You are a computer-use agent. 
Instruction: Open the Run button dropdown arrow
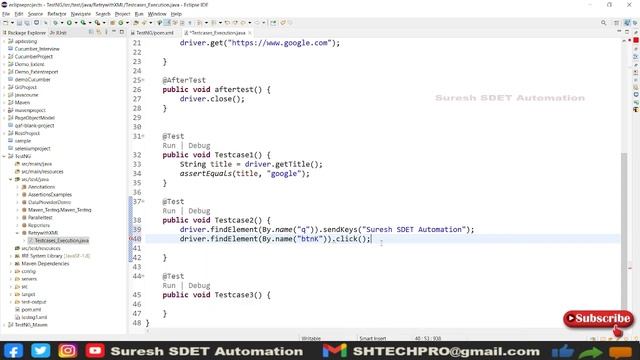76,23
